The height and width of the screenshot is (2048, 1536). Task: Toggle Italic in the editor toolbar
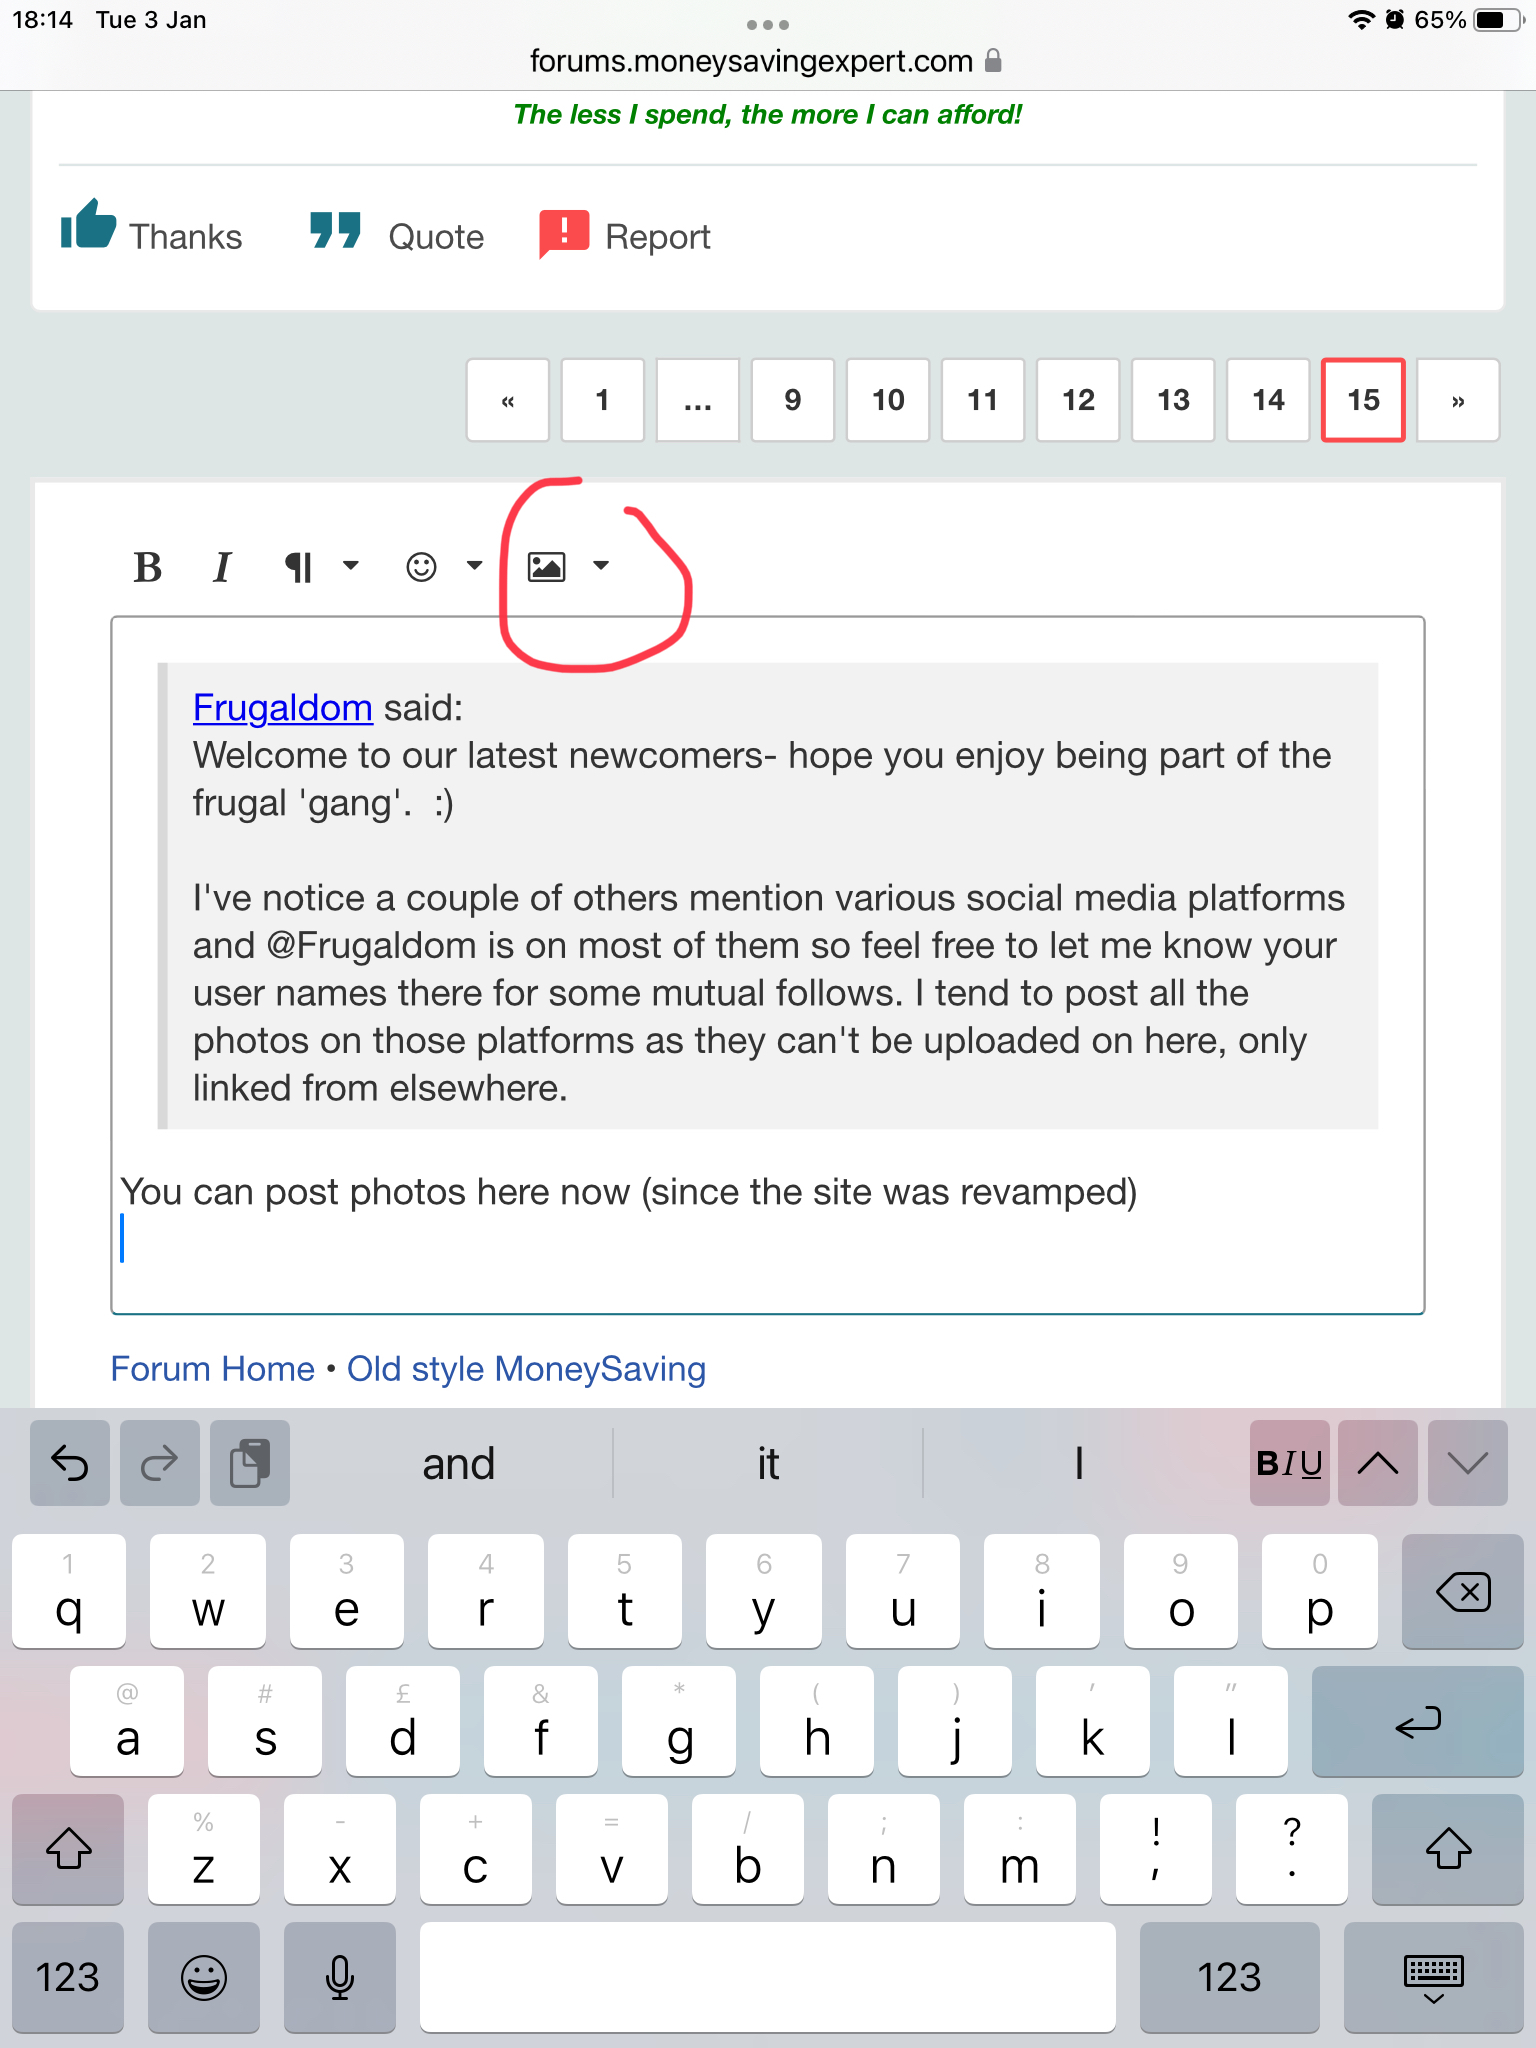222,567
